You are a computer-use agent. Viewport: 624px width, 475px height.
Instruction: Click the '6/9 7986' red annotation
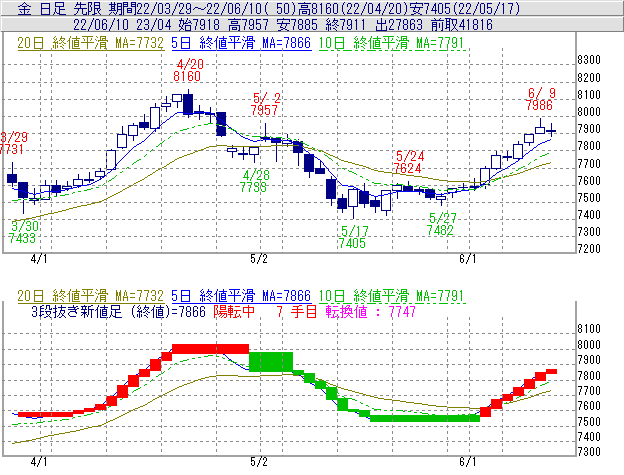point(540,99)
